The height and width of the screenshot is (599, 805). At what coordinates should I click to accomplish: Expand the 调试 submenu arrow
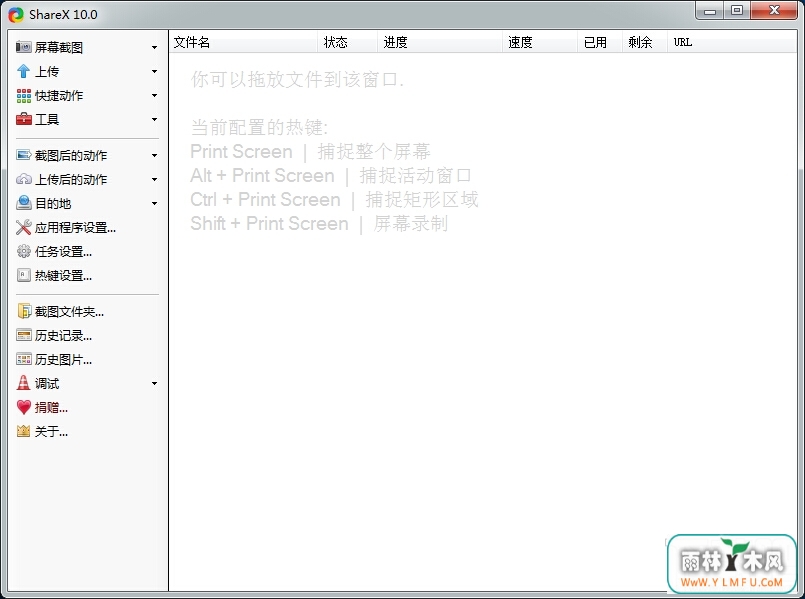(x=154, y=383)
